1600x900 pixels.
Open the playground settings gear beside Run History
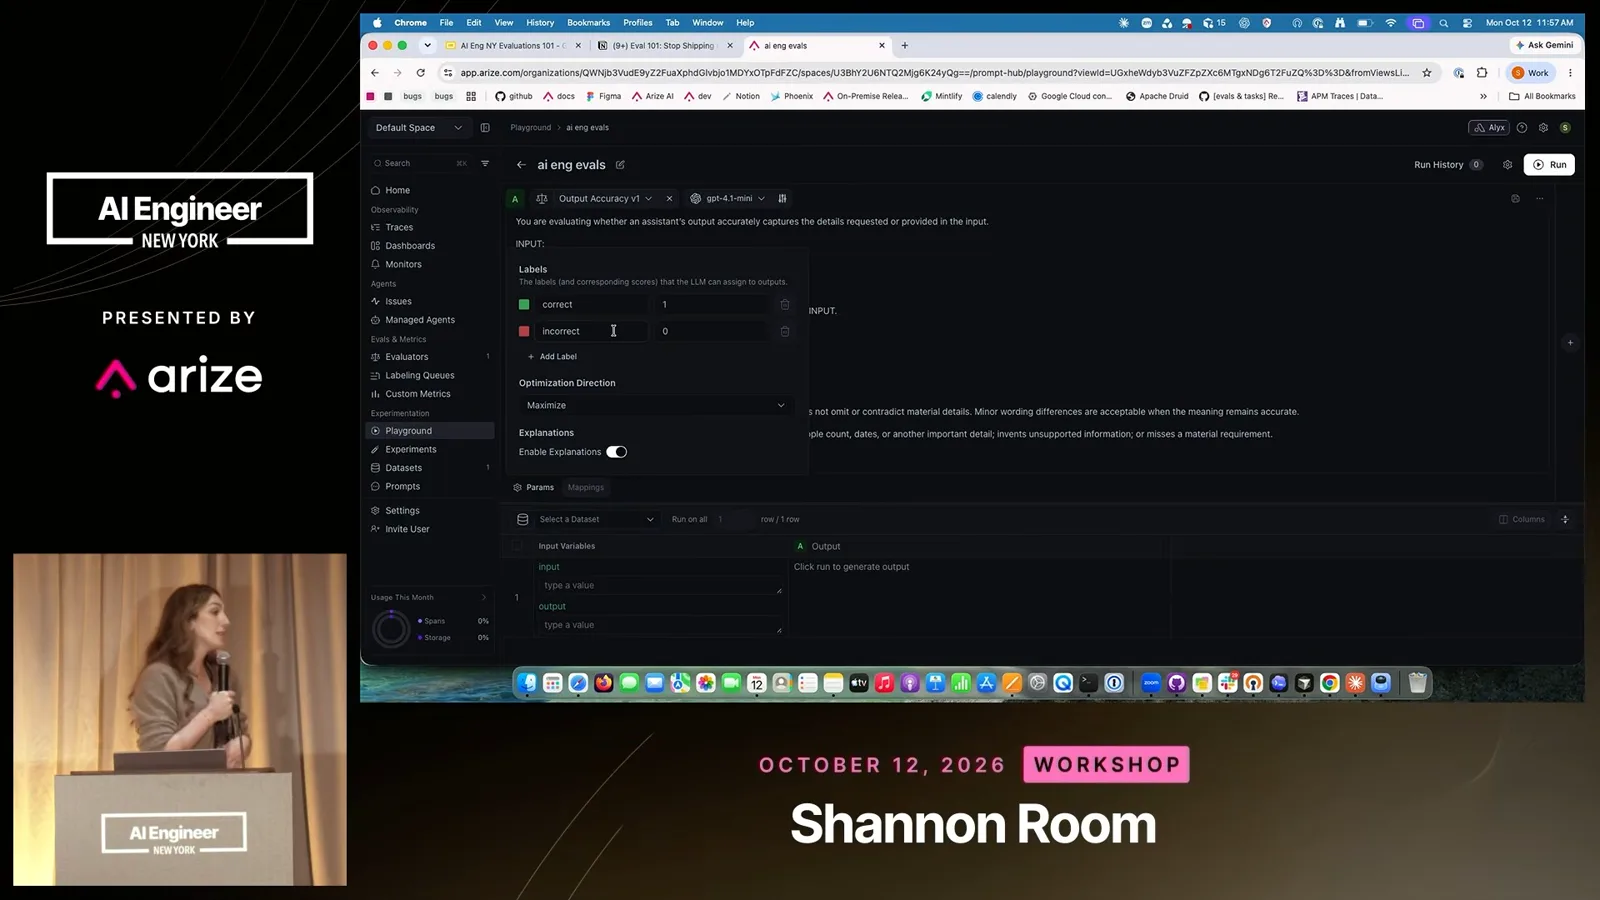[x=1507, y=165]
